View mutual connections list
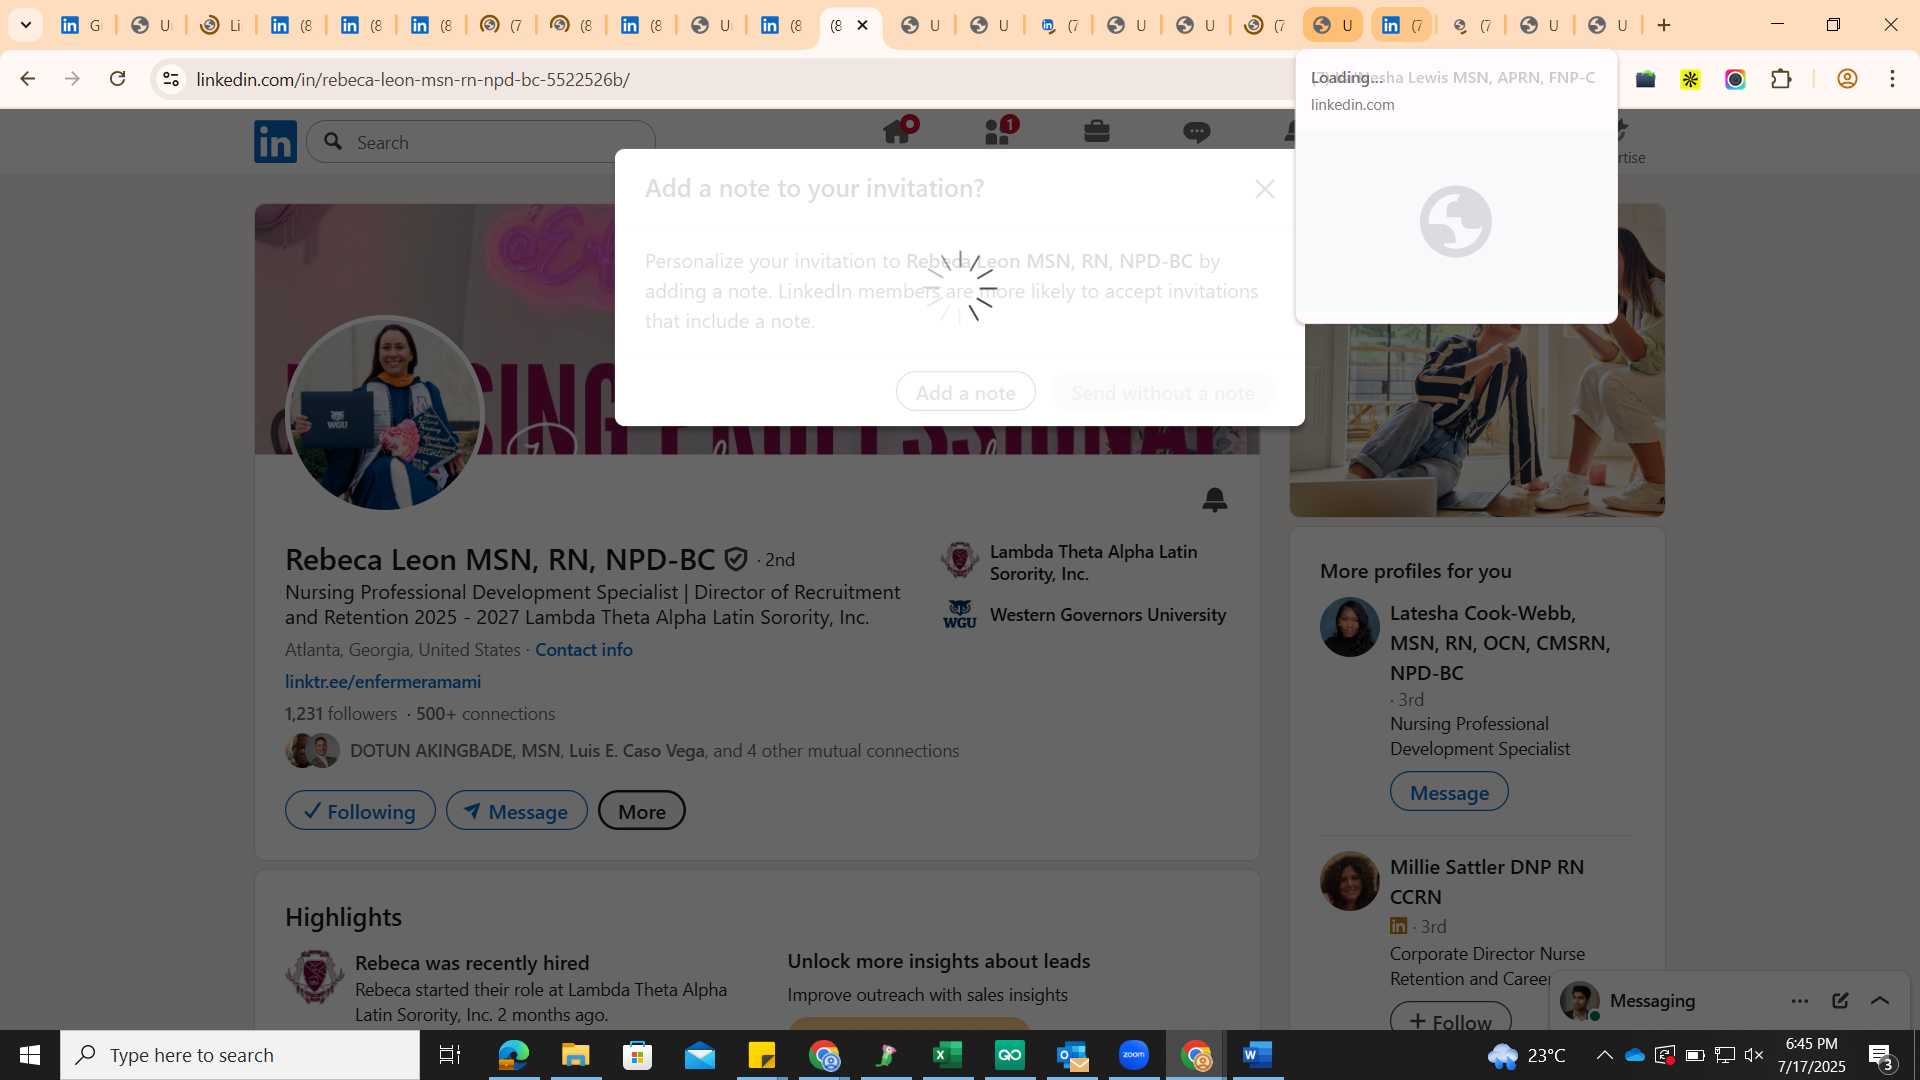 [654, 751]
